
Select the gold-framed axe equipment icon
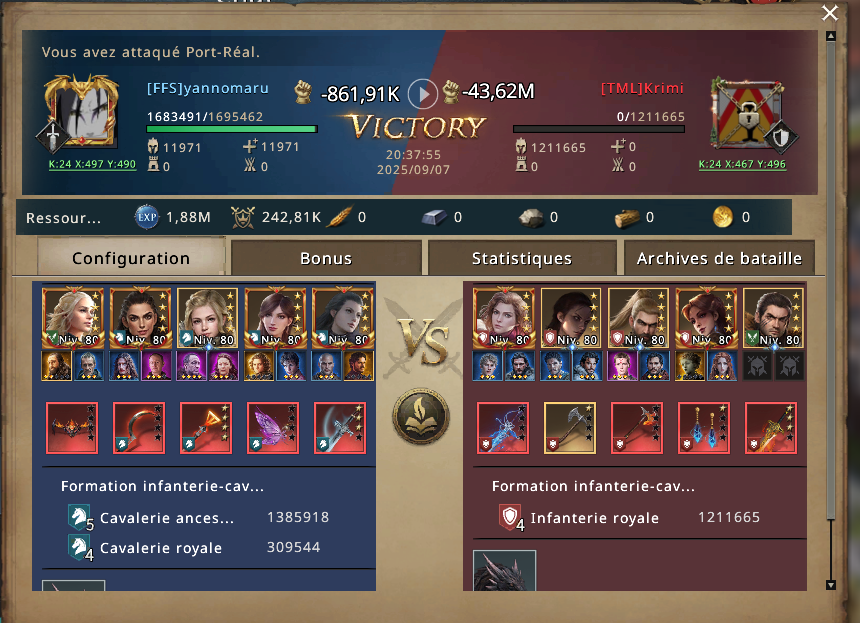[x=570, y=428]
